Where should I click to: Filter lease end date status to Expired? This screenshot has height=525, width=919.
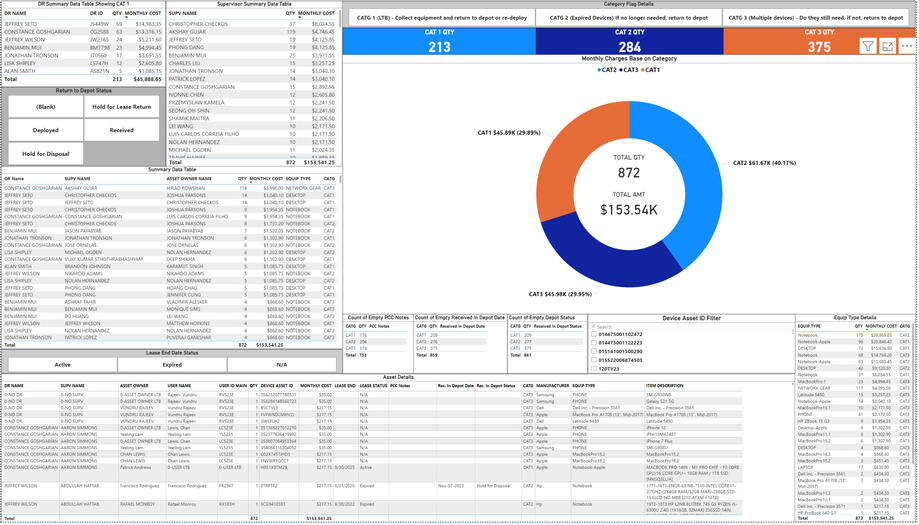tap(172, 364)
